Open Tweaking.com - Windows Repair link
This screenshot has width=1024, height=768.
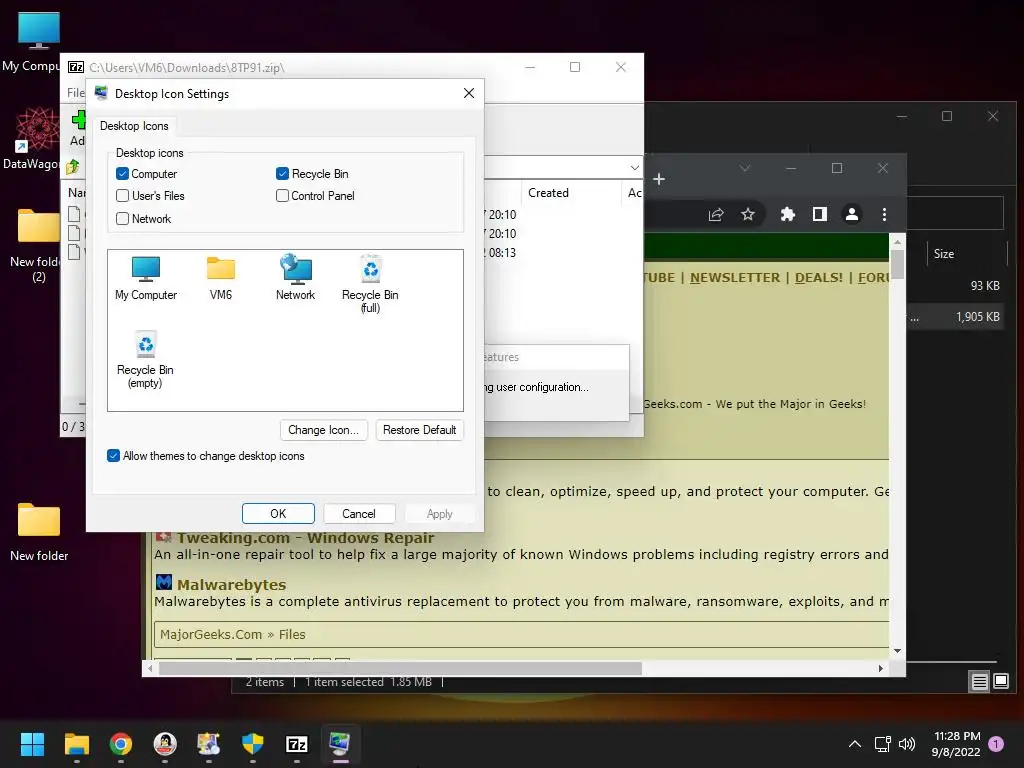(305, 537)
